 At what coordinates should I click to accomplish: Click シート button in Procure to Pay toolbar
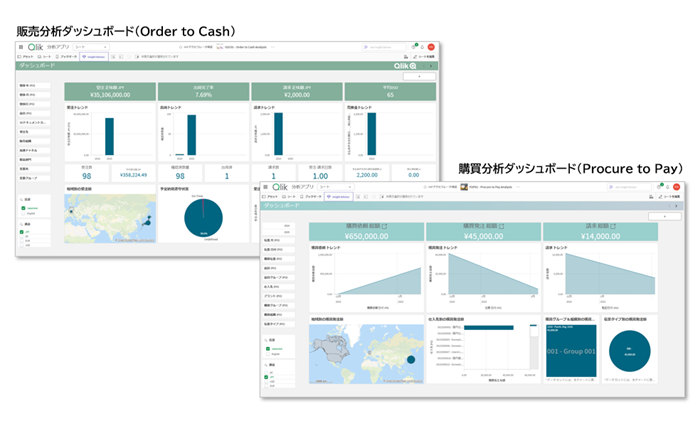point(289,196)
